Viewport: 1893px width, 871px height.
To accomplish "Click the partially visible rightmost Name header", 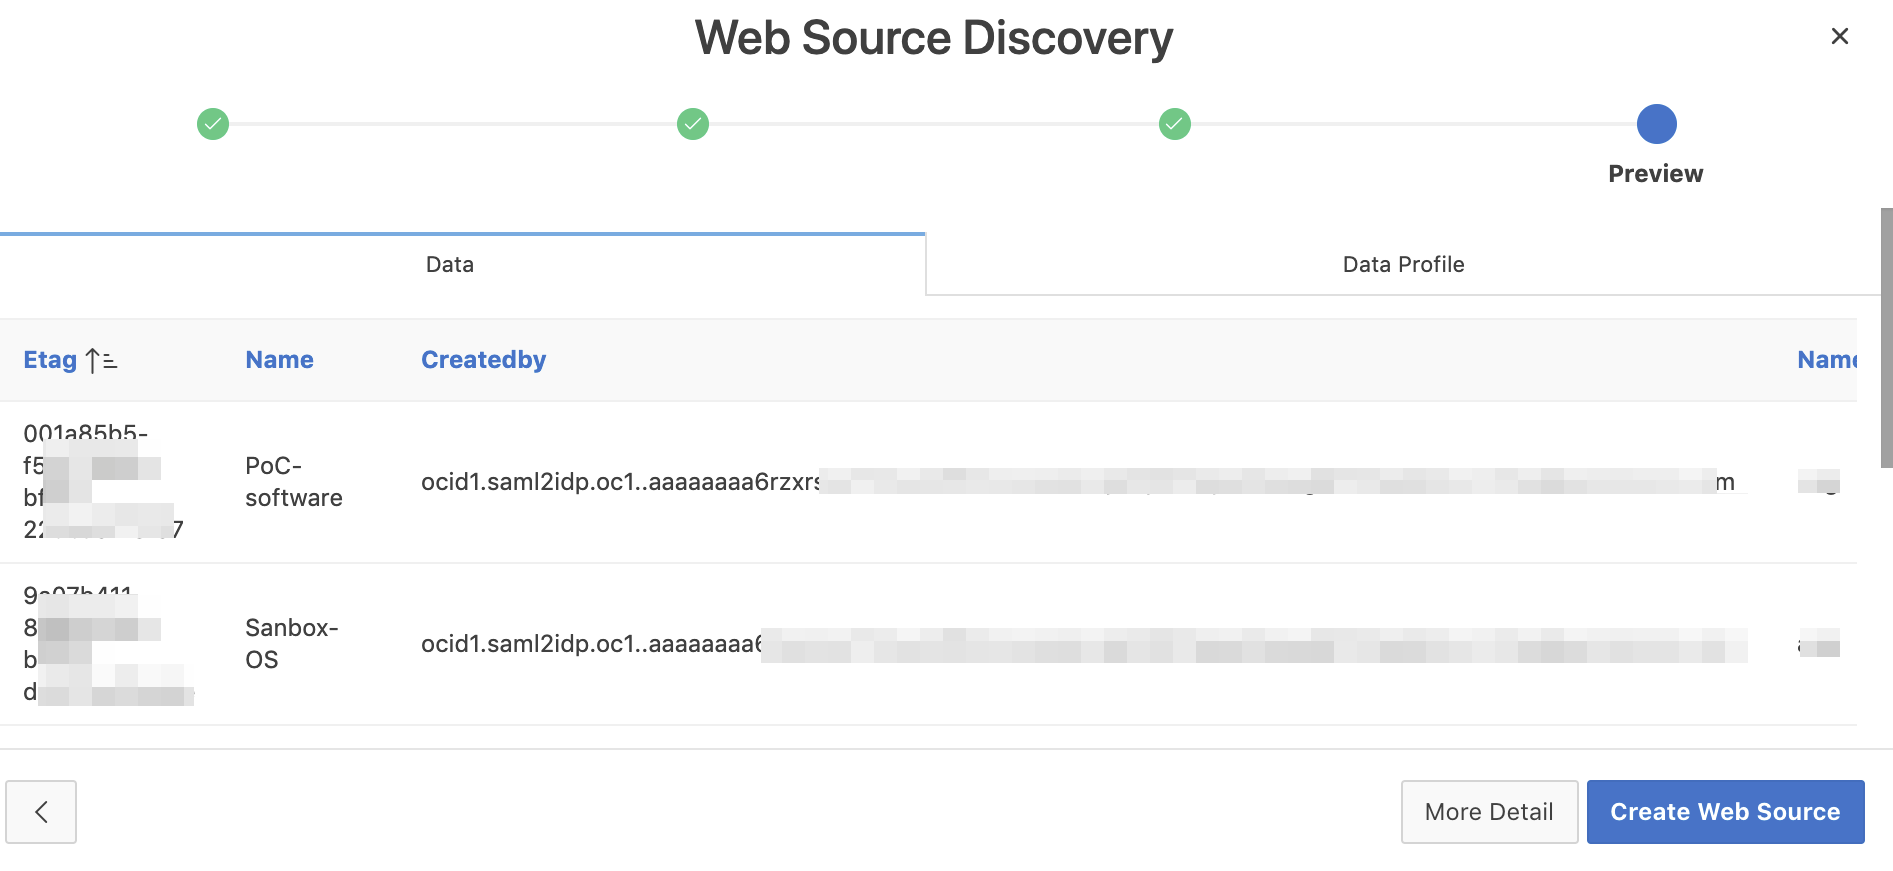I will (1826, 360).
